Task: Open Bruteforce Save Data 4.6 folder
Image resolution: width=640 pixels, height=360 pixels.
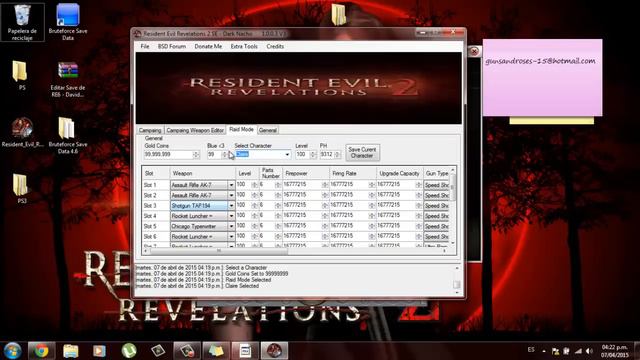Action: coord(68,136)
